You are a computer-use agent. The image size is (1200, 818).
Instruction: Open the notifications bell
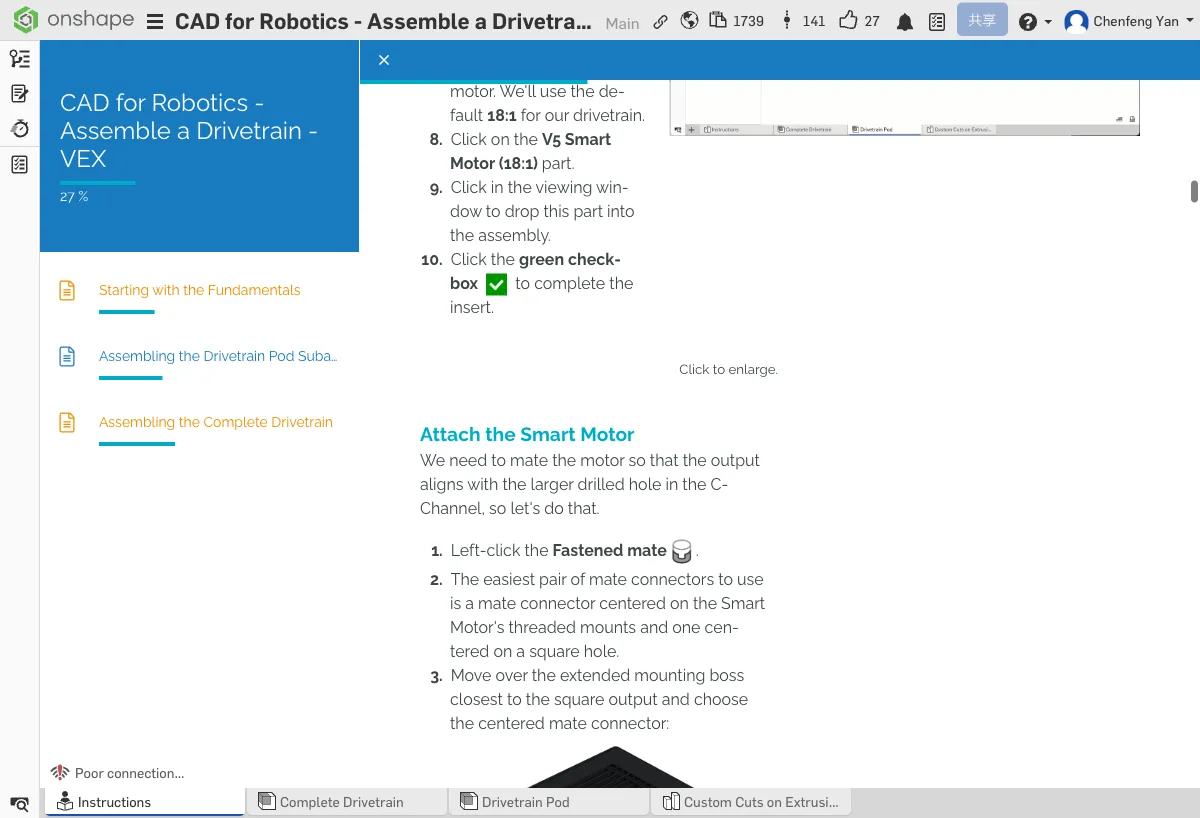(905, 22)
